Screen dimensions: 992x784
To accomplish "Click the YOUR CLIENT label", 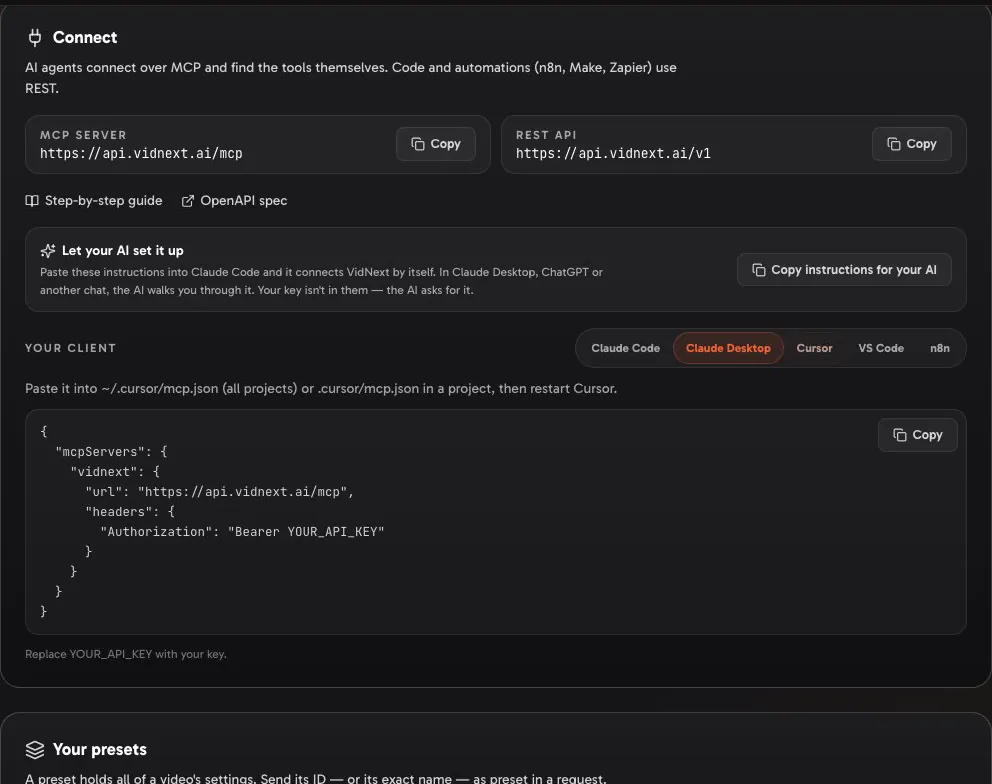I will pyautogui.click(x=71, y=348).
